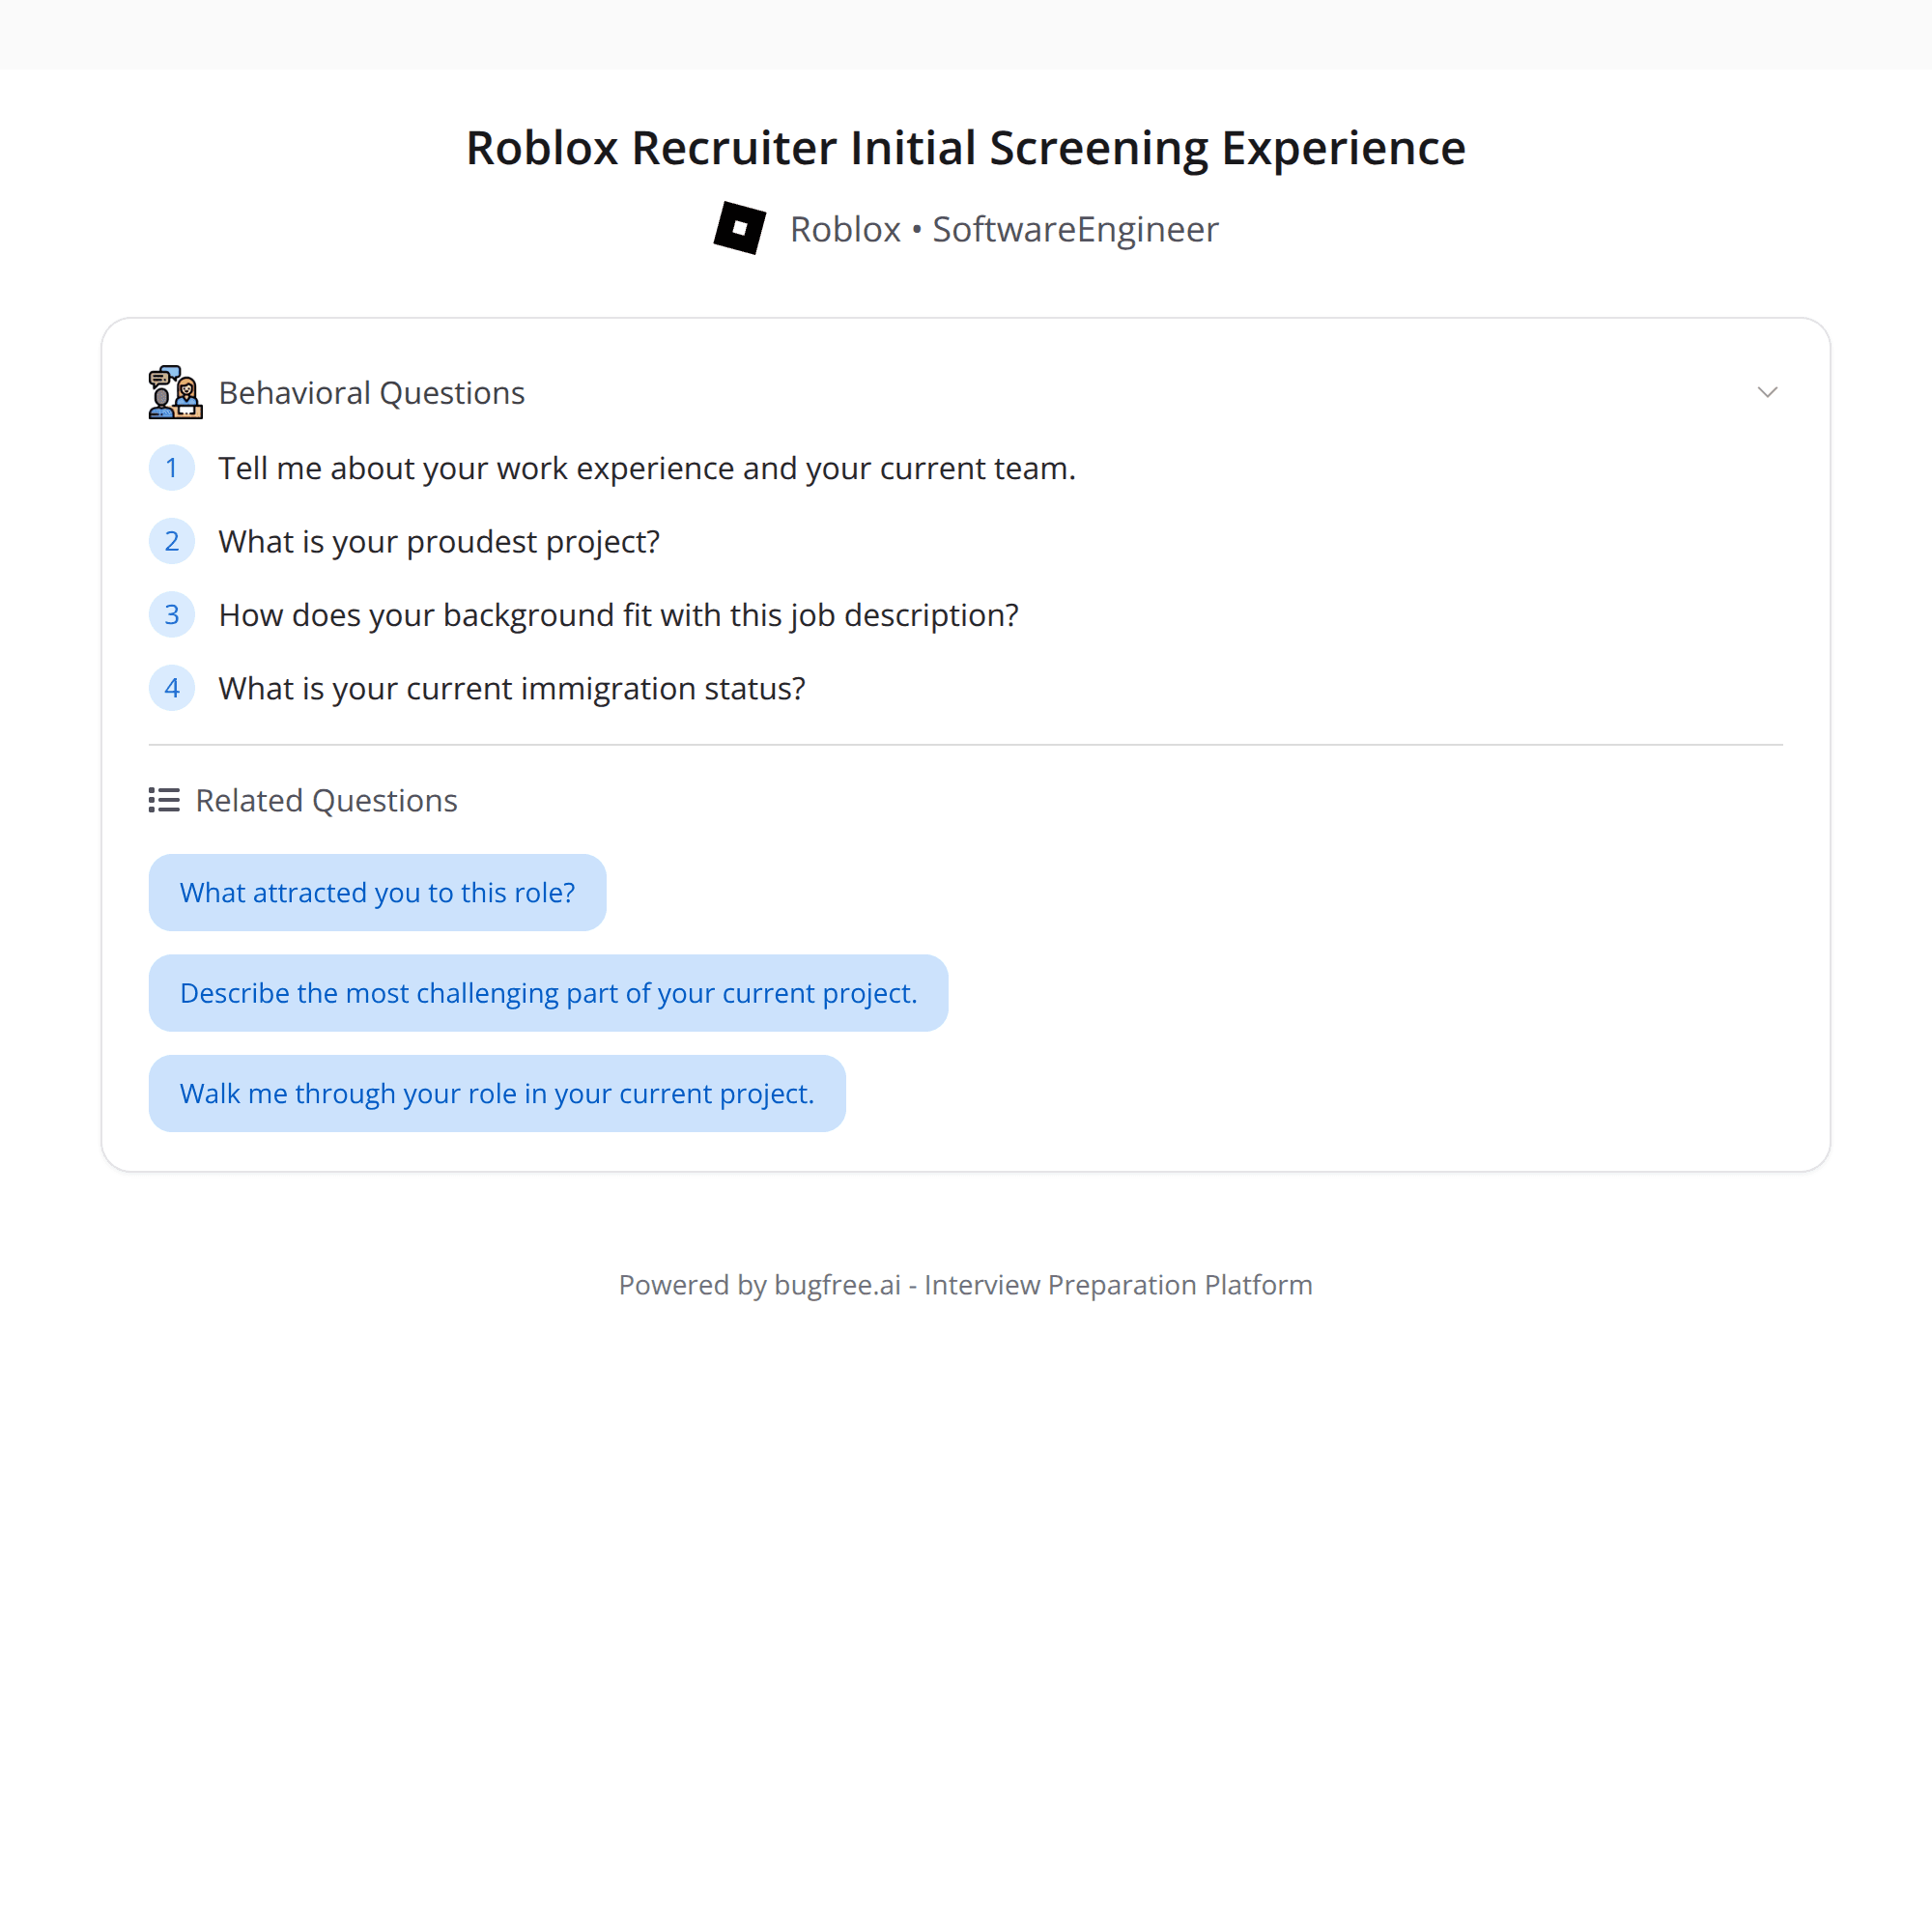Open 'What is your proudest project?' question
Viewport: 1932px width, 1932px height.
(438, 540)
